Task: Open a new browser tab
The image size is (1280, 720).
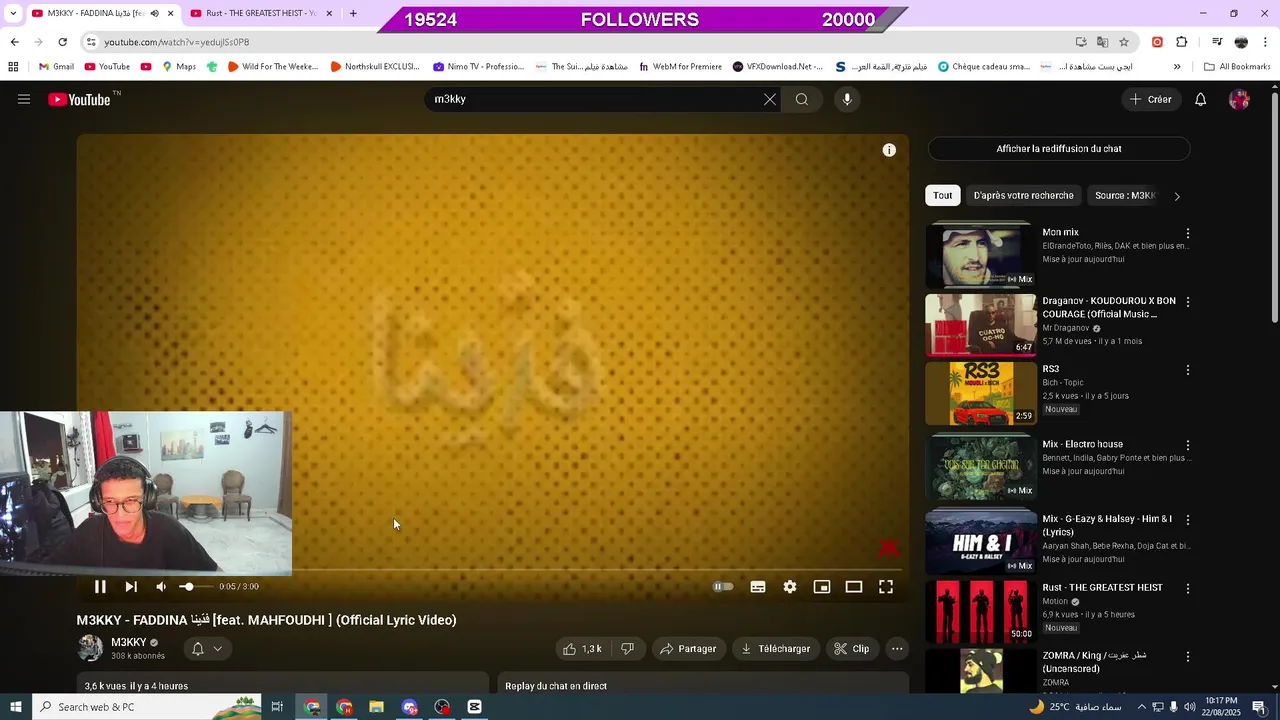Action: tap(353, 13)
